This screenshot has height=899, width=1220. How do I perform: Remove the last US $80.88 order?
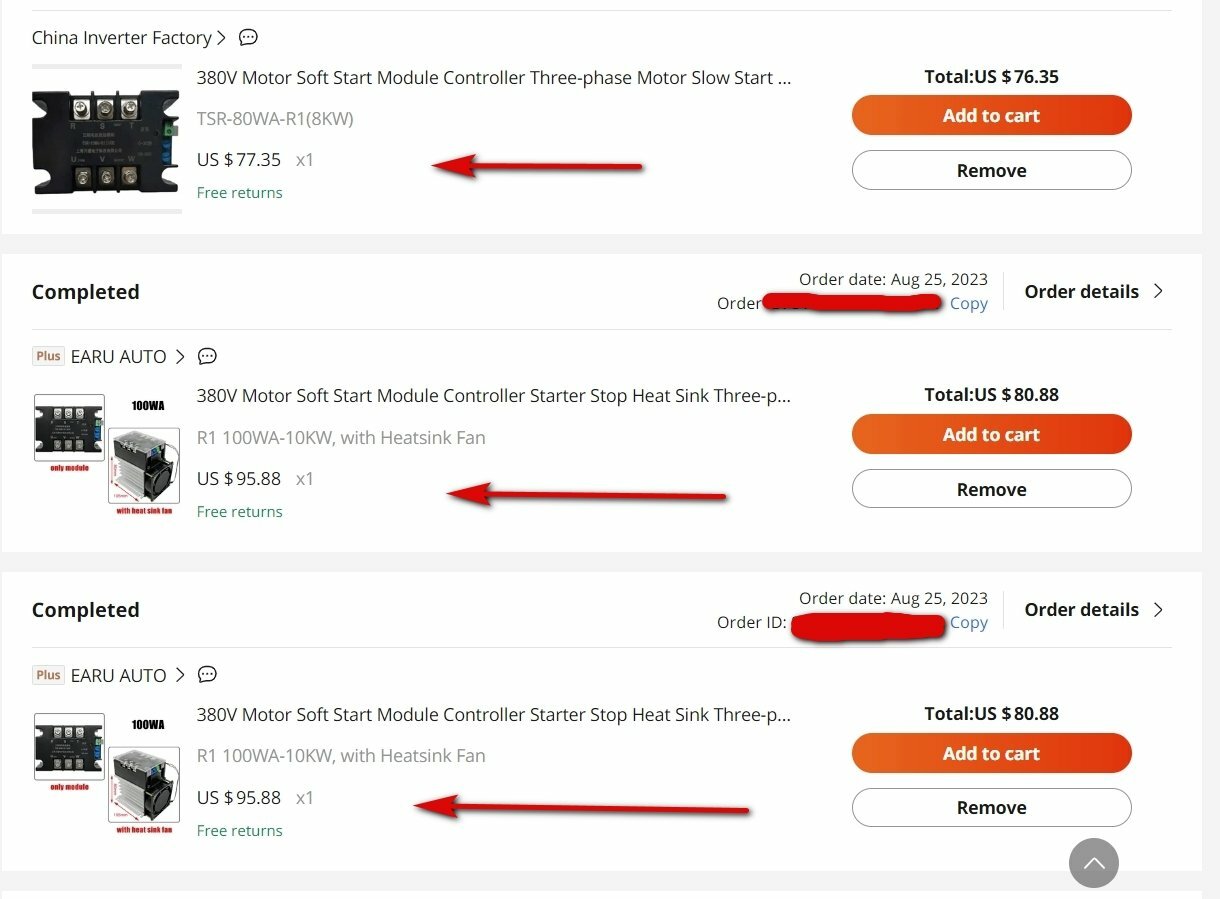pos(991,808)
